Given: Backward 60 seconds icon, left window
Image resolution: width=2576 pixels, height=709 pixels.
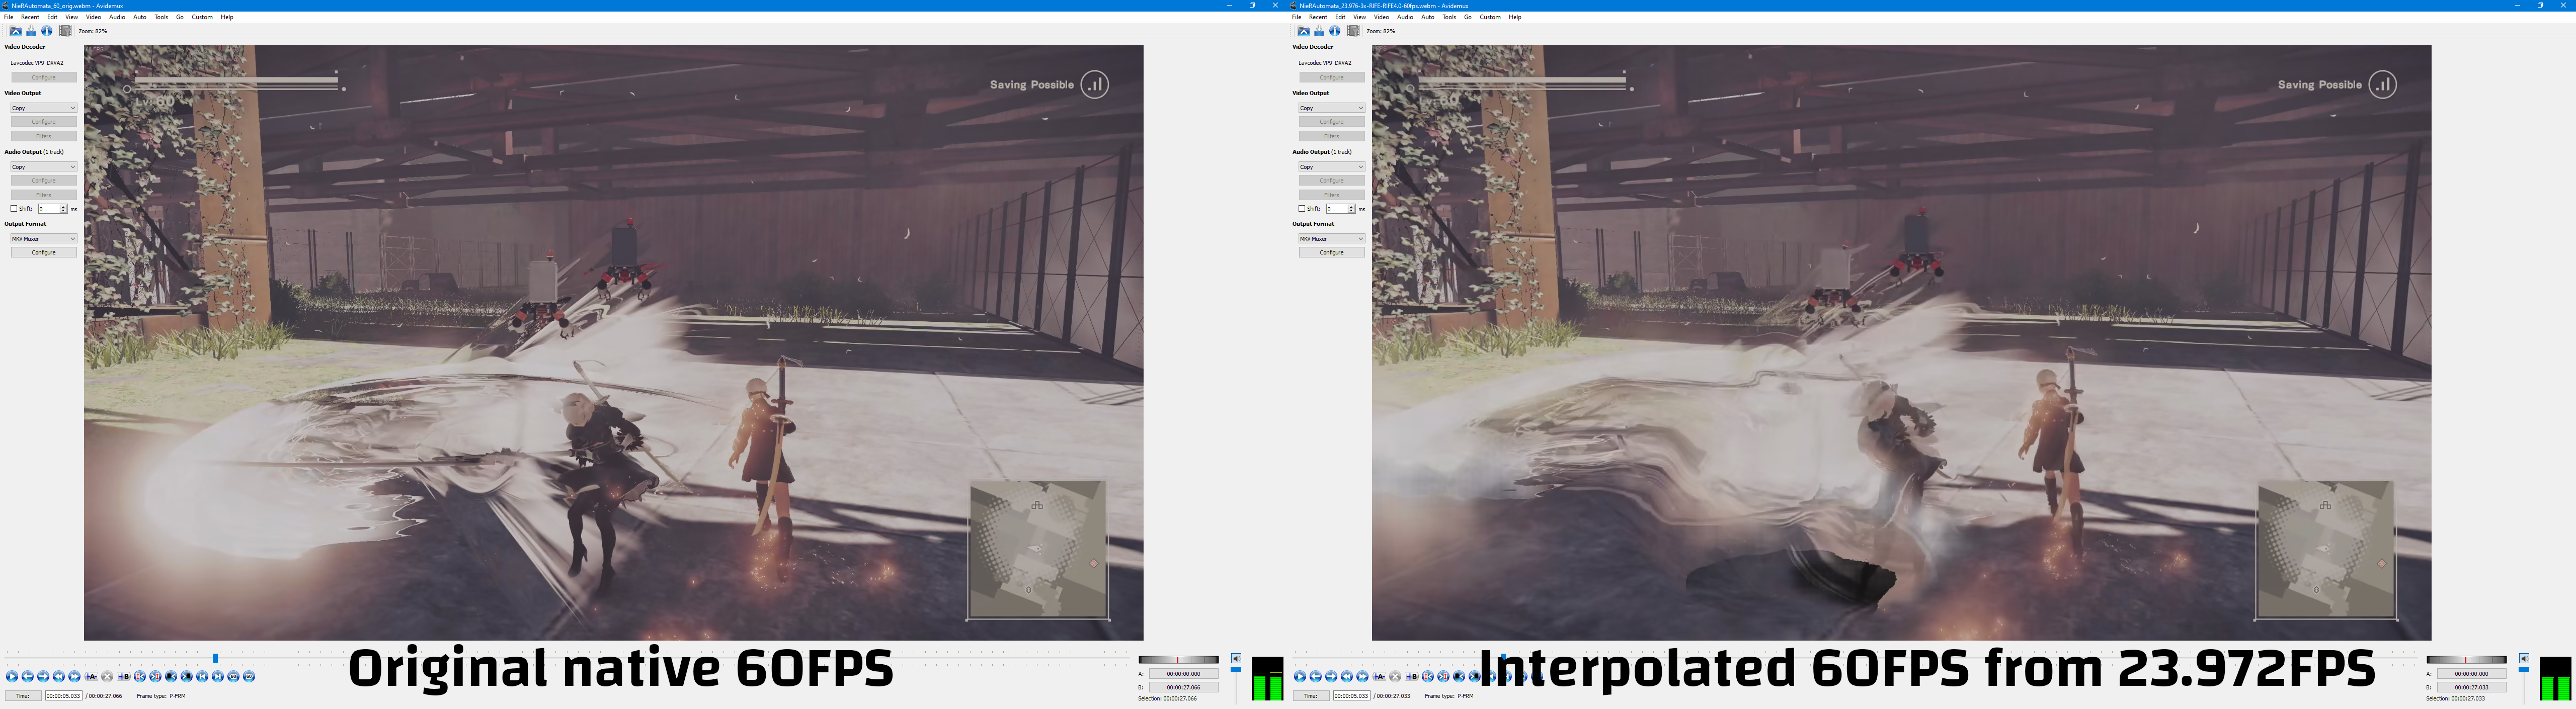Looking at the screenshot, I should [234, 676].
